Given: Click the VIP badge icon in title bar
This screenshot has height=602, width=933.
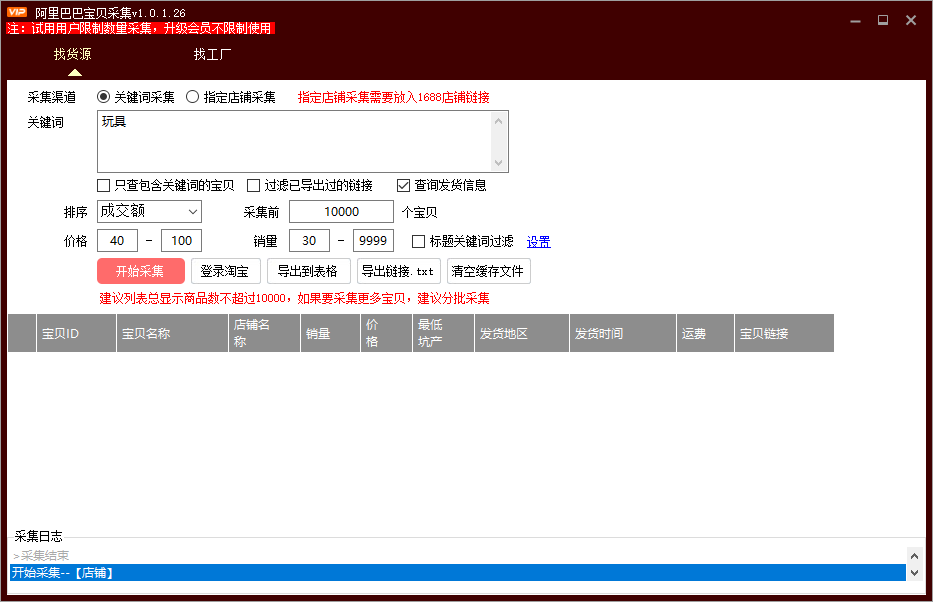Looking at the screenshot, I should 17,12.
